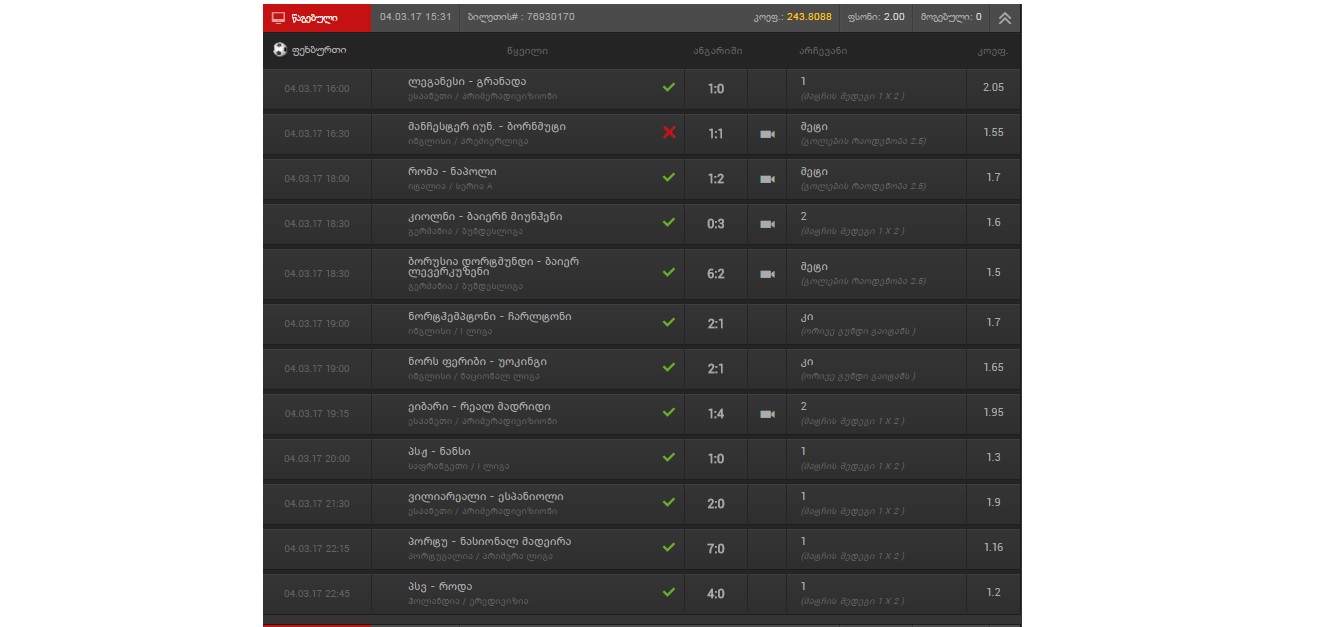Click green checkmark in ნორს ფერიბი - უოკინგი row
Screen dimensions: 1323x627
point(669,367)
